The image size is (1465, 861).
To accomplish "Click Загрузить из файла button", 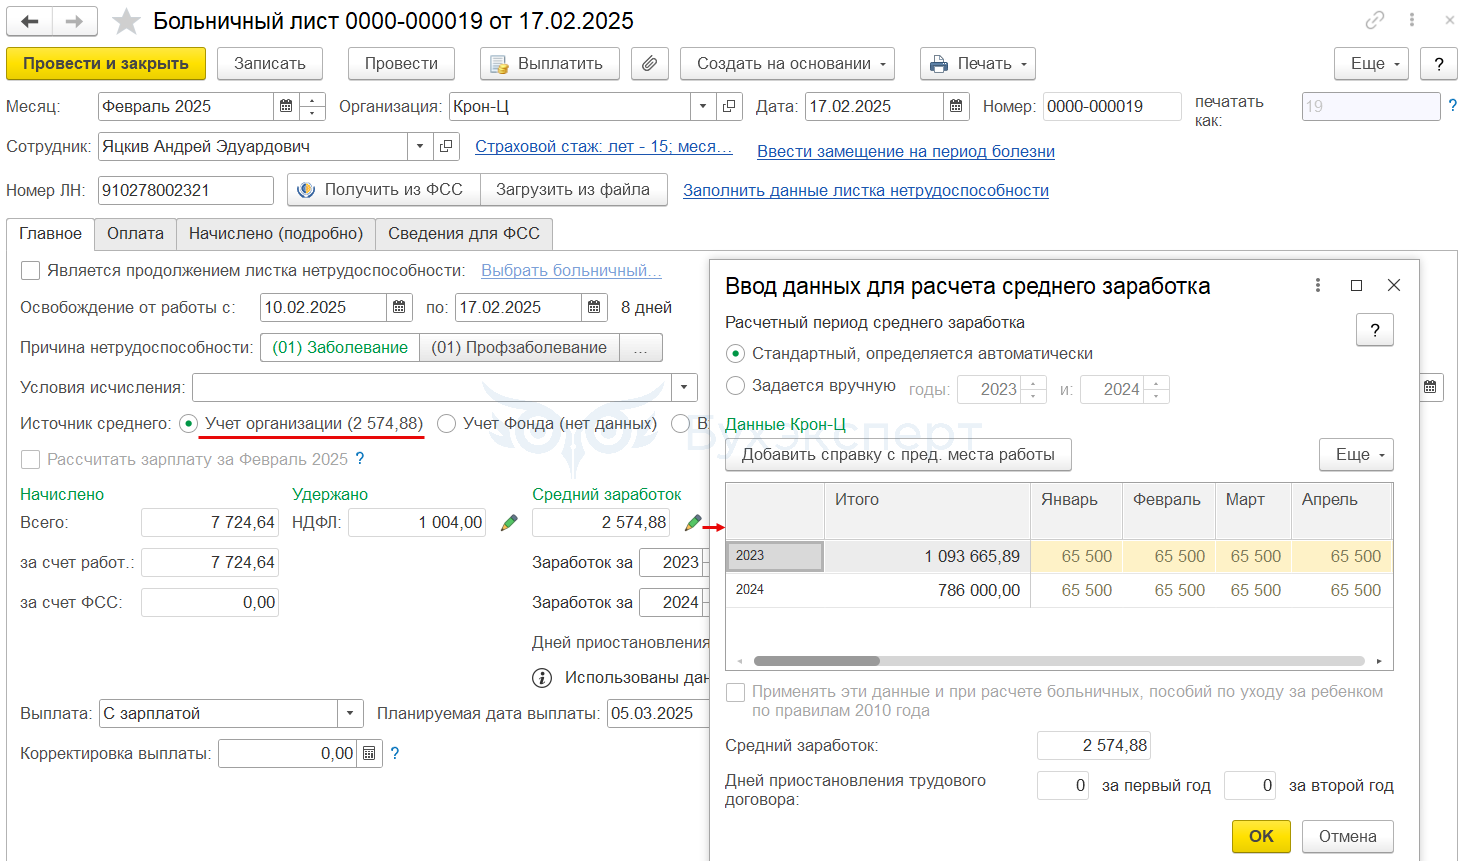I will 574,190.
